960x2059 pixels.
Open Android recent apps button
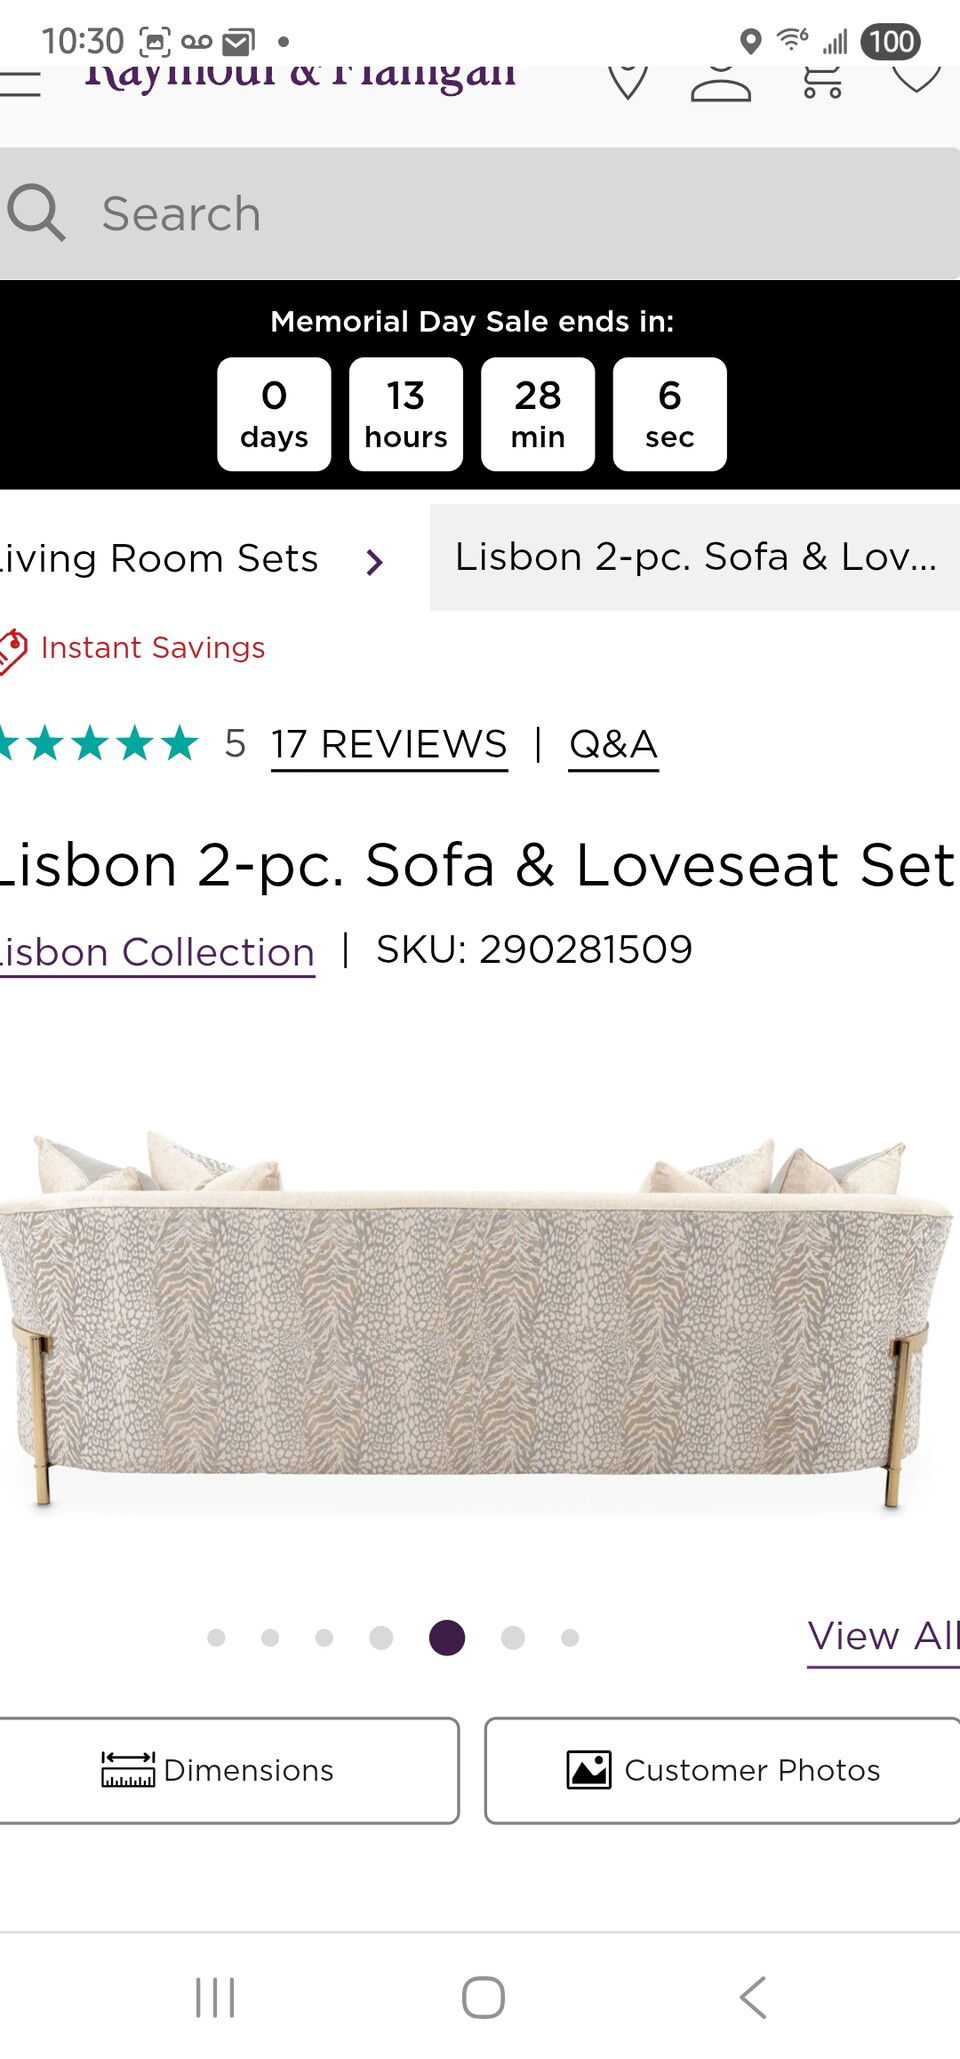pos(215,1997)
